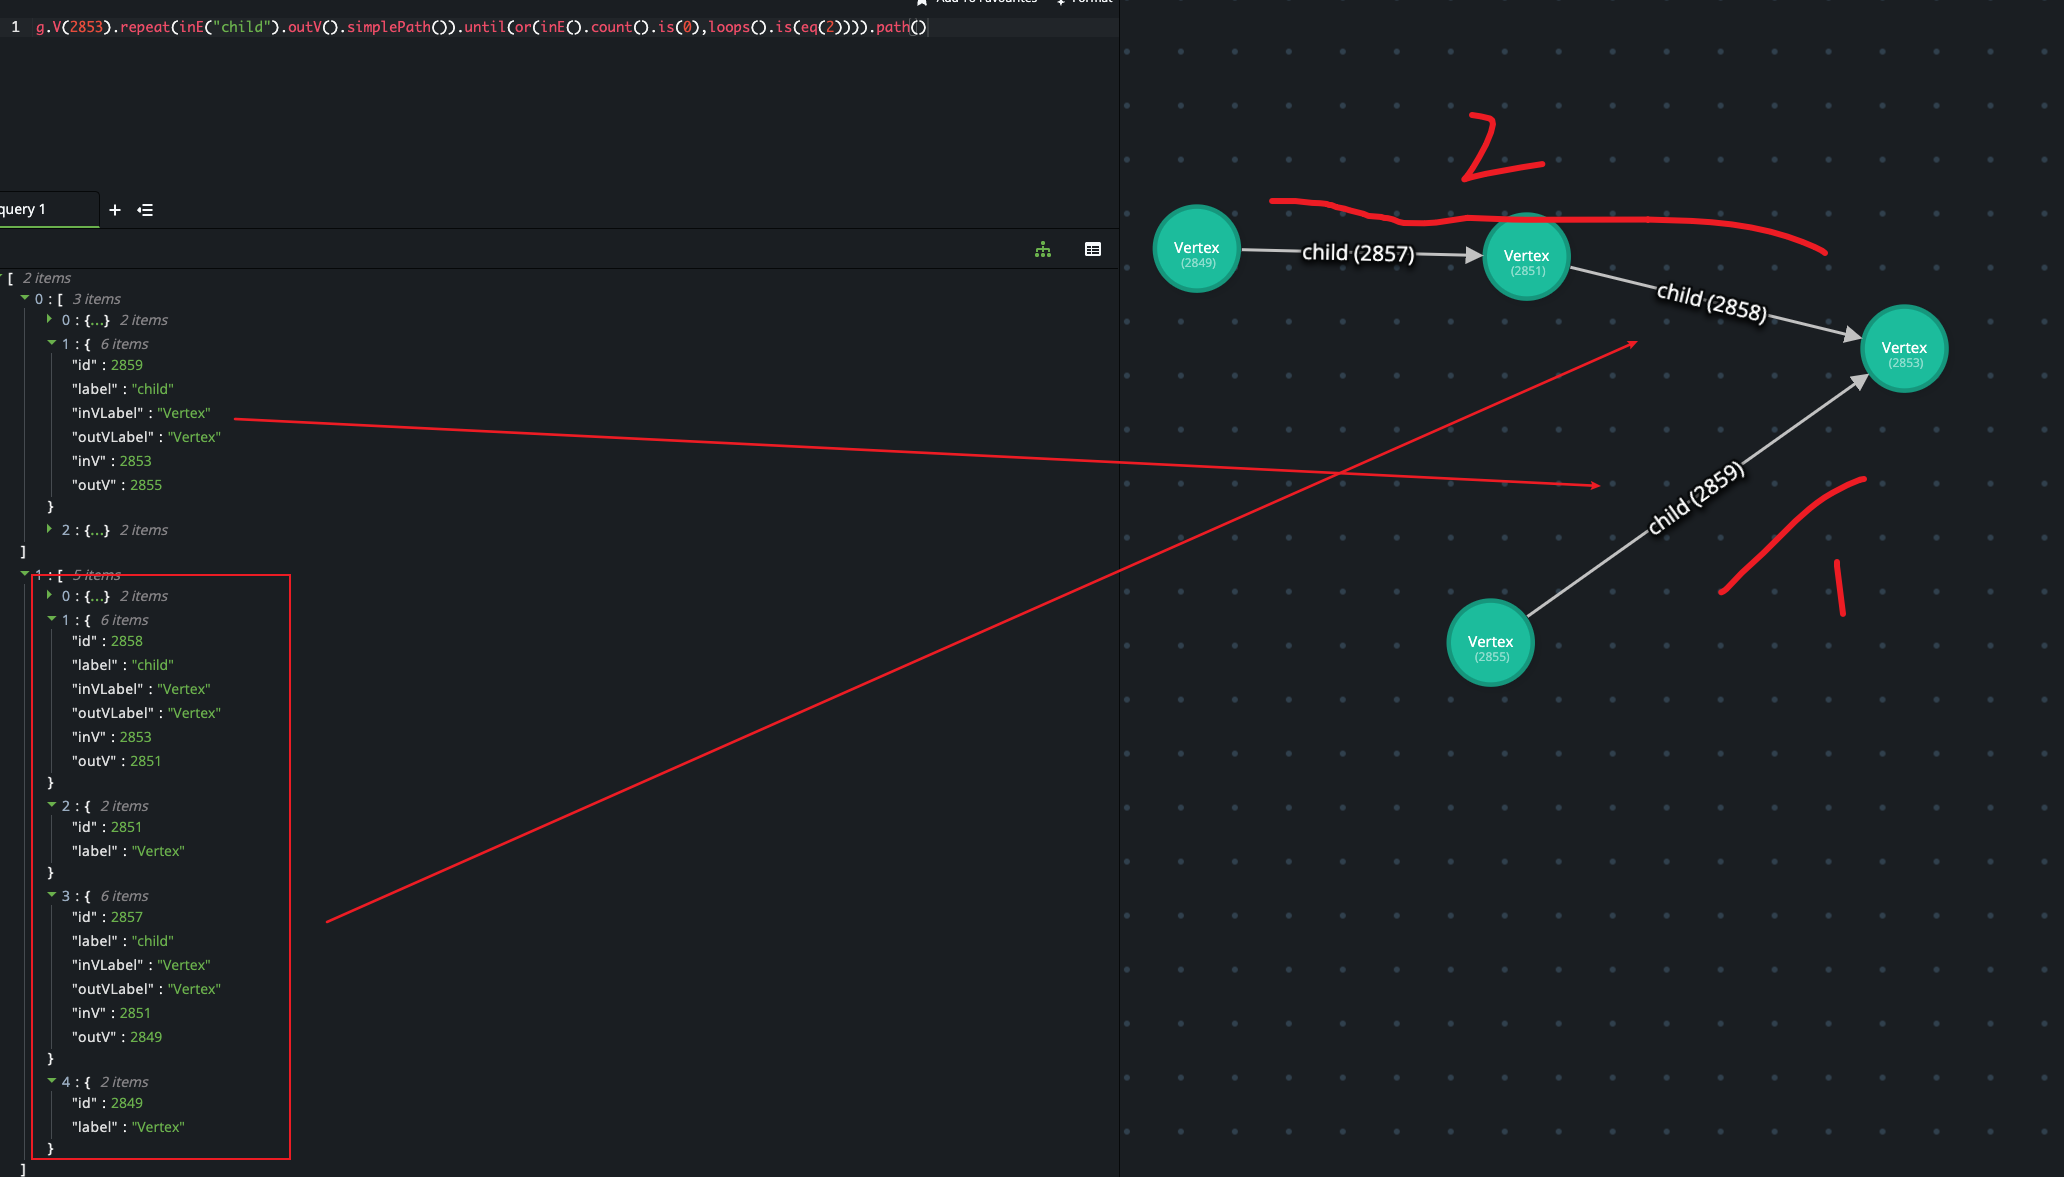Screen dimensions: 2064x1177
Task: Collapse the first result array 0
Action: 24,298
